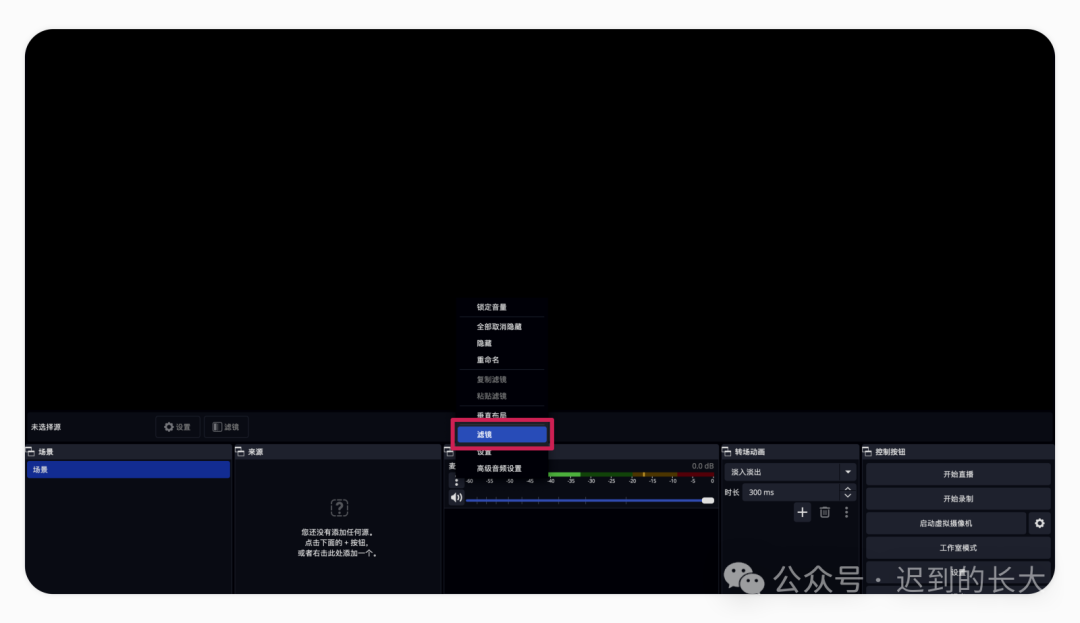Select 滤镜 in the context menu
Image resolution: width=1080 pixels, height=623 pixels.
pos(502,435)
